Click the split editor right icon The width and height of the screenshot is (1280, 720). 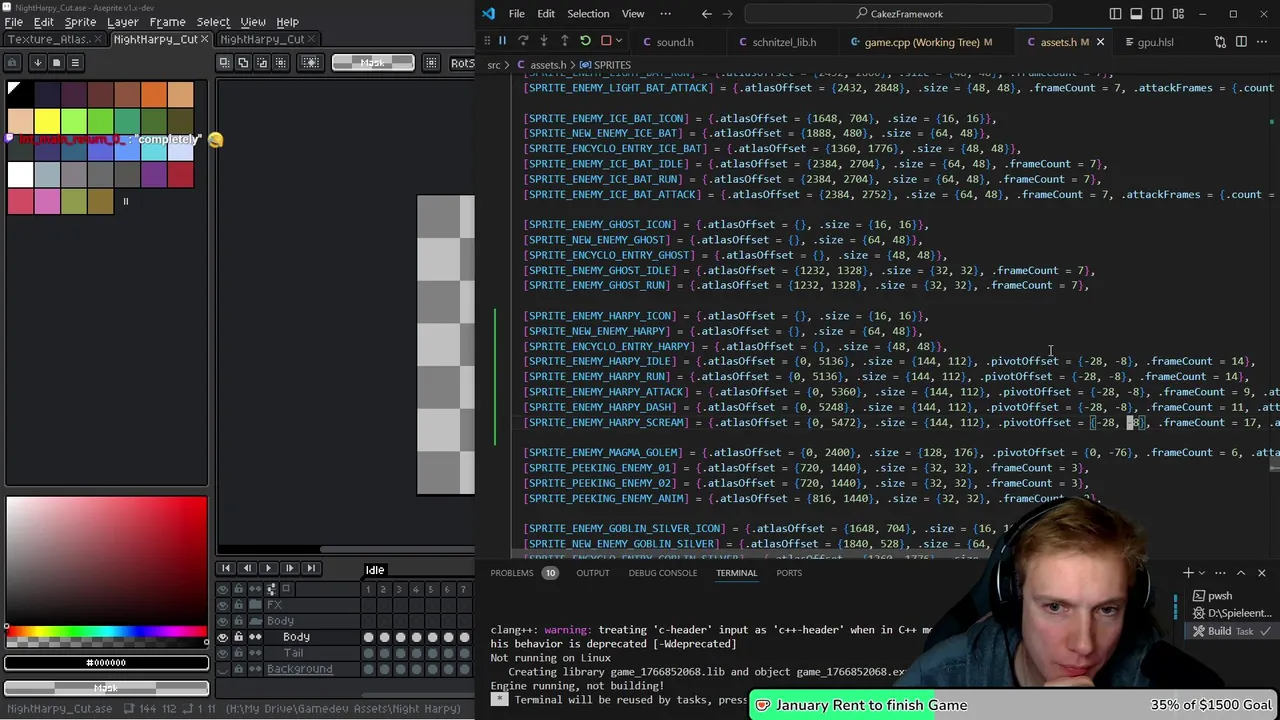[1241, 42]
